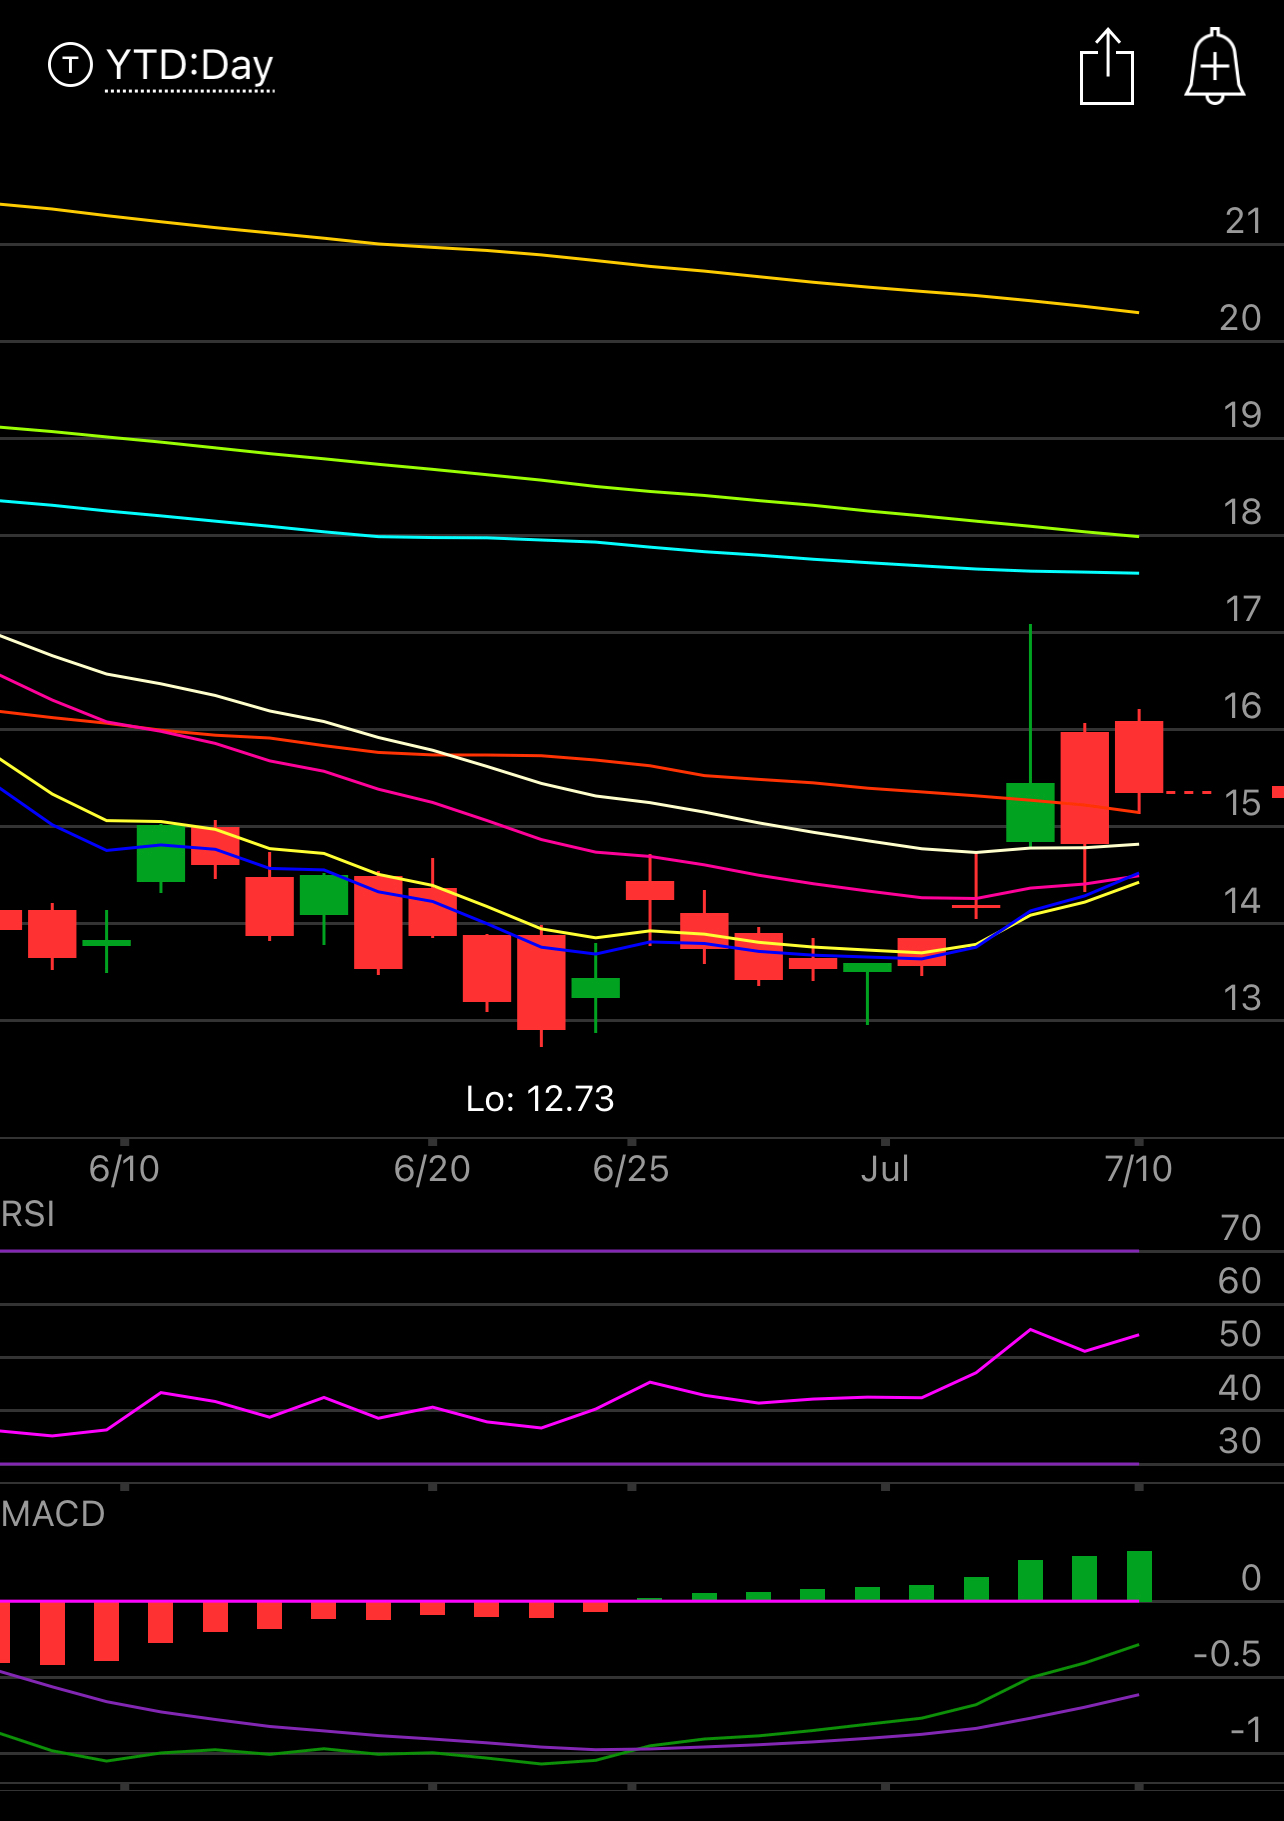Tap the RSI 30 level label

[x=1240, y=1441]
